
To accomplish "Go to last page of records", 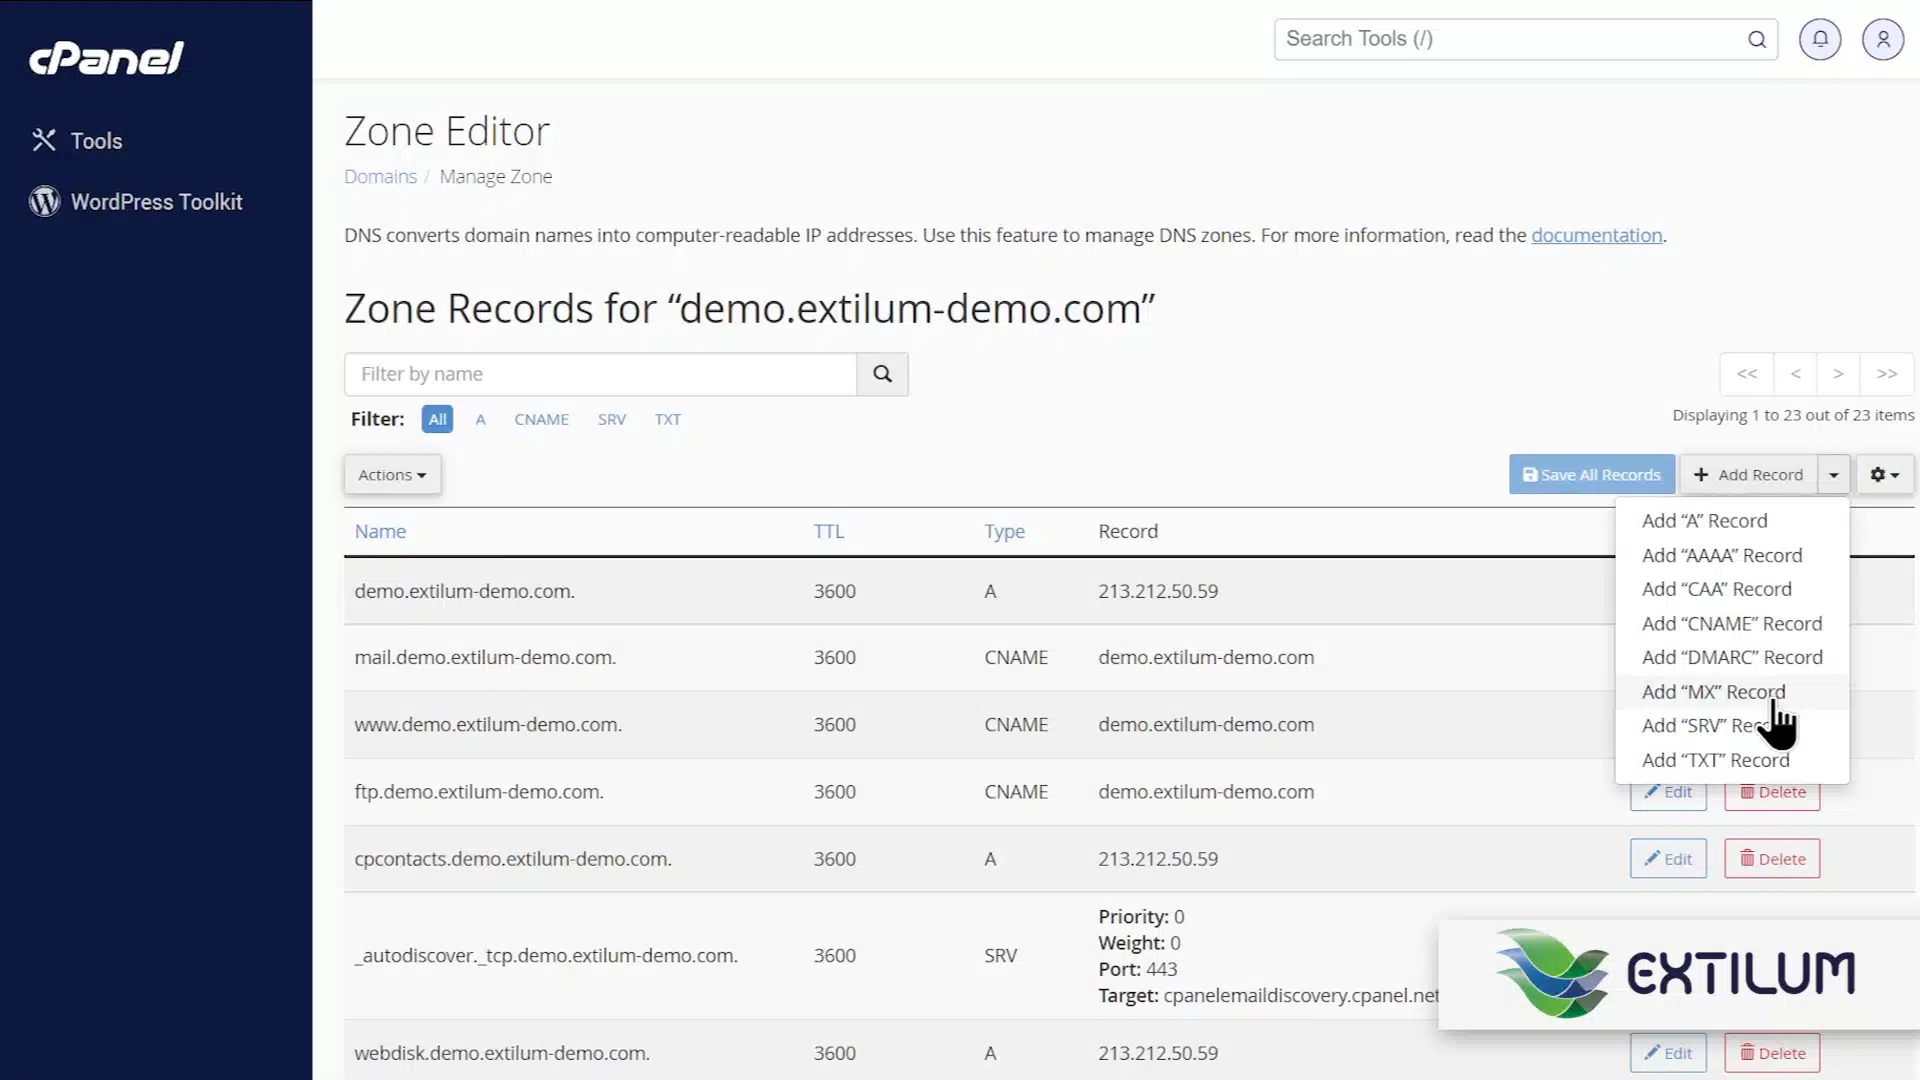I will pyautogui.click(x=1887, y=374).
